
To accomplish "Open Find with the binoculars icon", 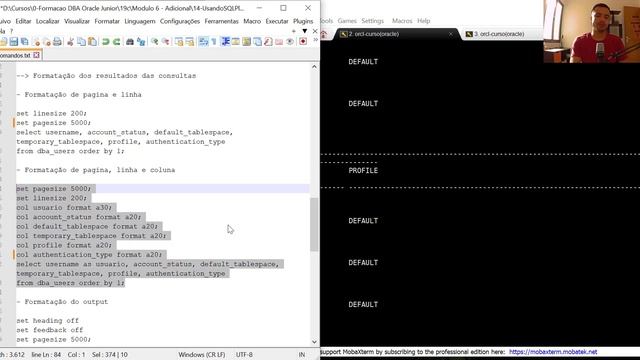I will tap(130, 42).
